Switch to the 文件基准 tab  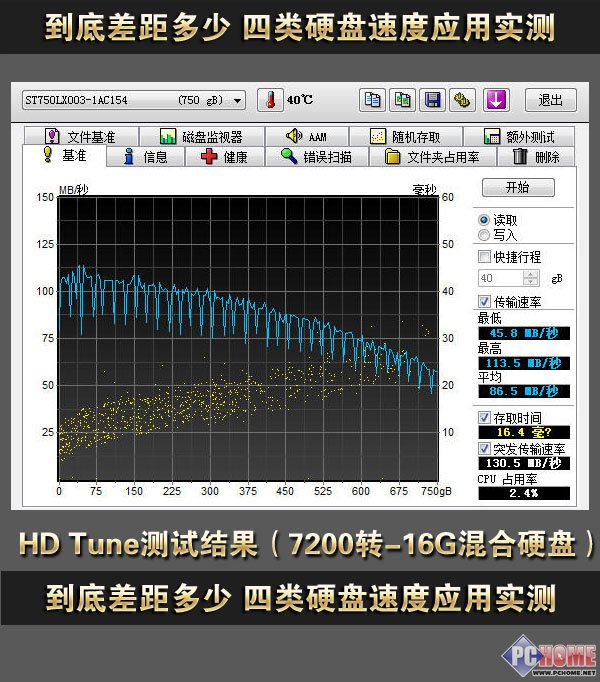tap(81, 137)
